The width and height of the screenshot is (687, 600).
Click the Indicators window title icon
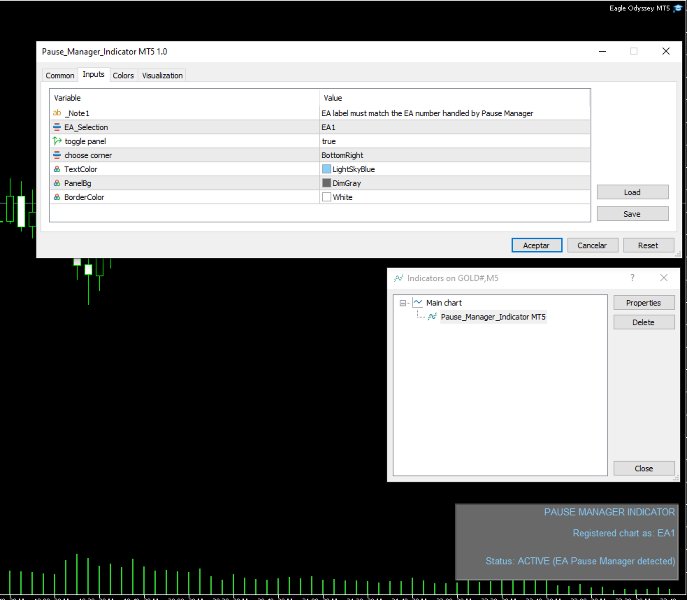click(398, 278)
